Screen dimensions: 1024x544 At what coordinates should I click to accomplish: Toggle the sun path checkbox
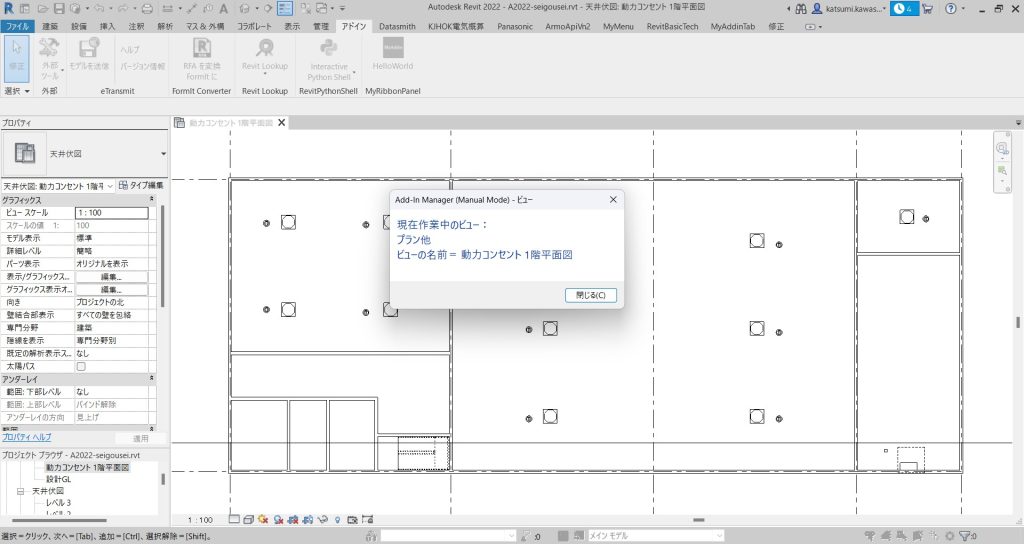[x=81, y=367]
